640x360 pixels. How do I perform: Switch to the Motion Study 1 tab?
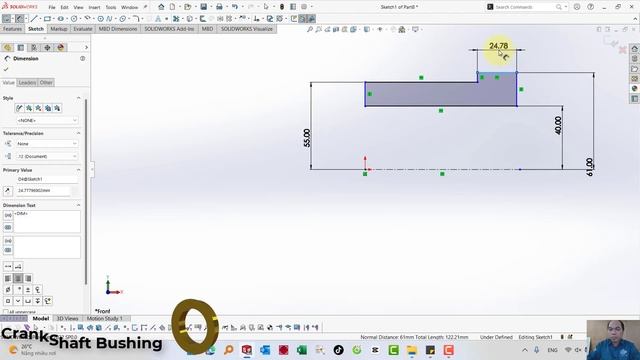104,318
